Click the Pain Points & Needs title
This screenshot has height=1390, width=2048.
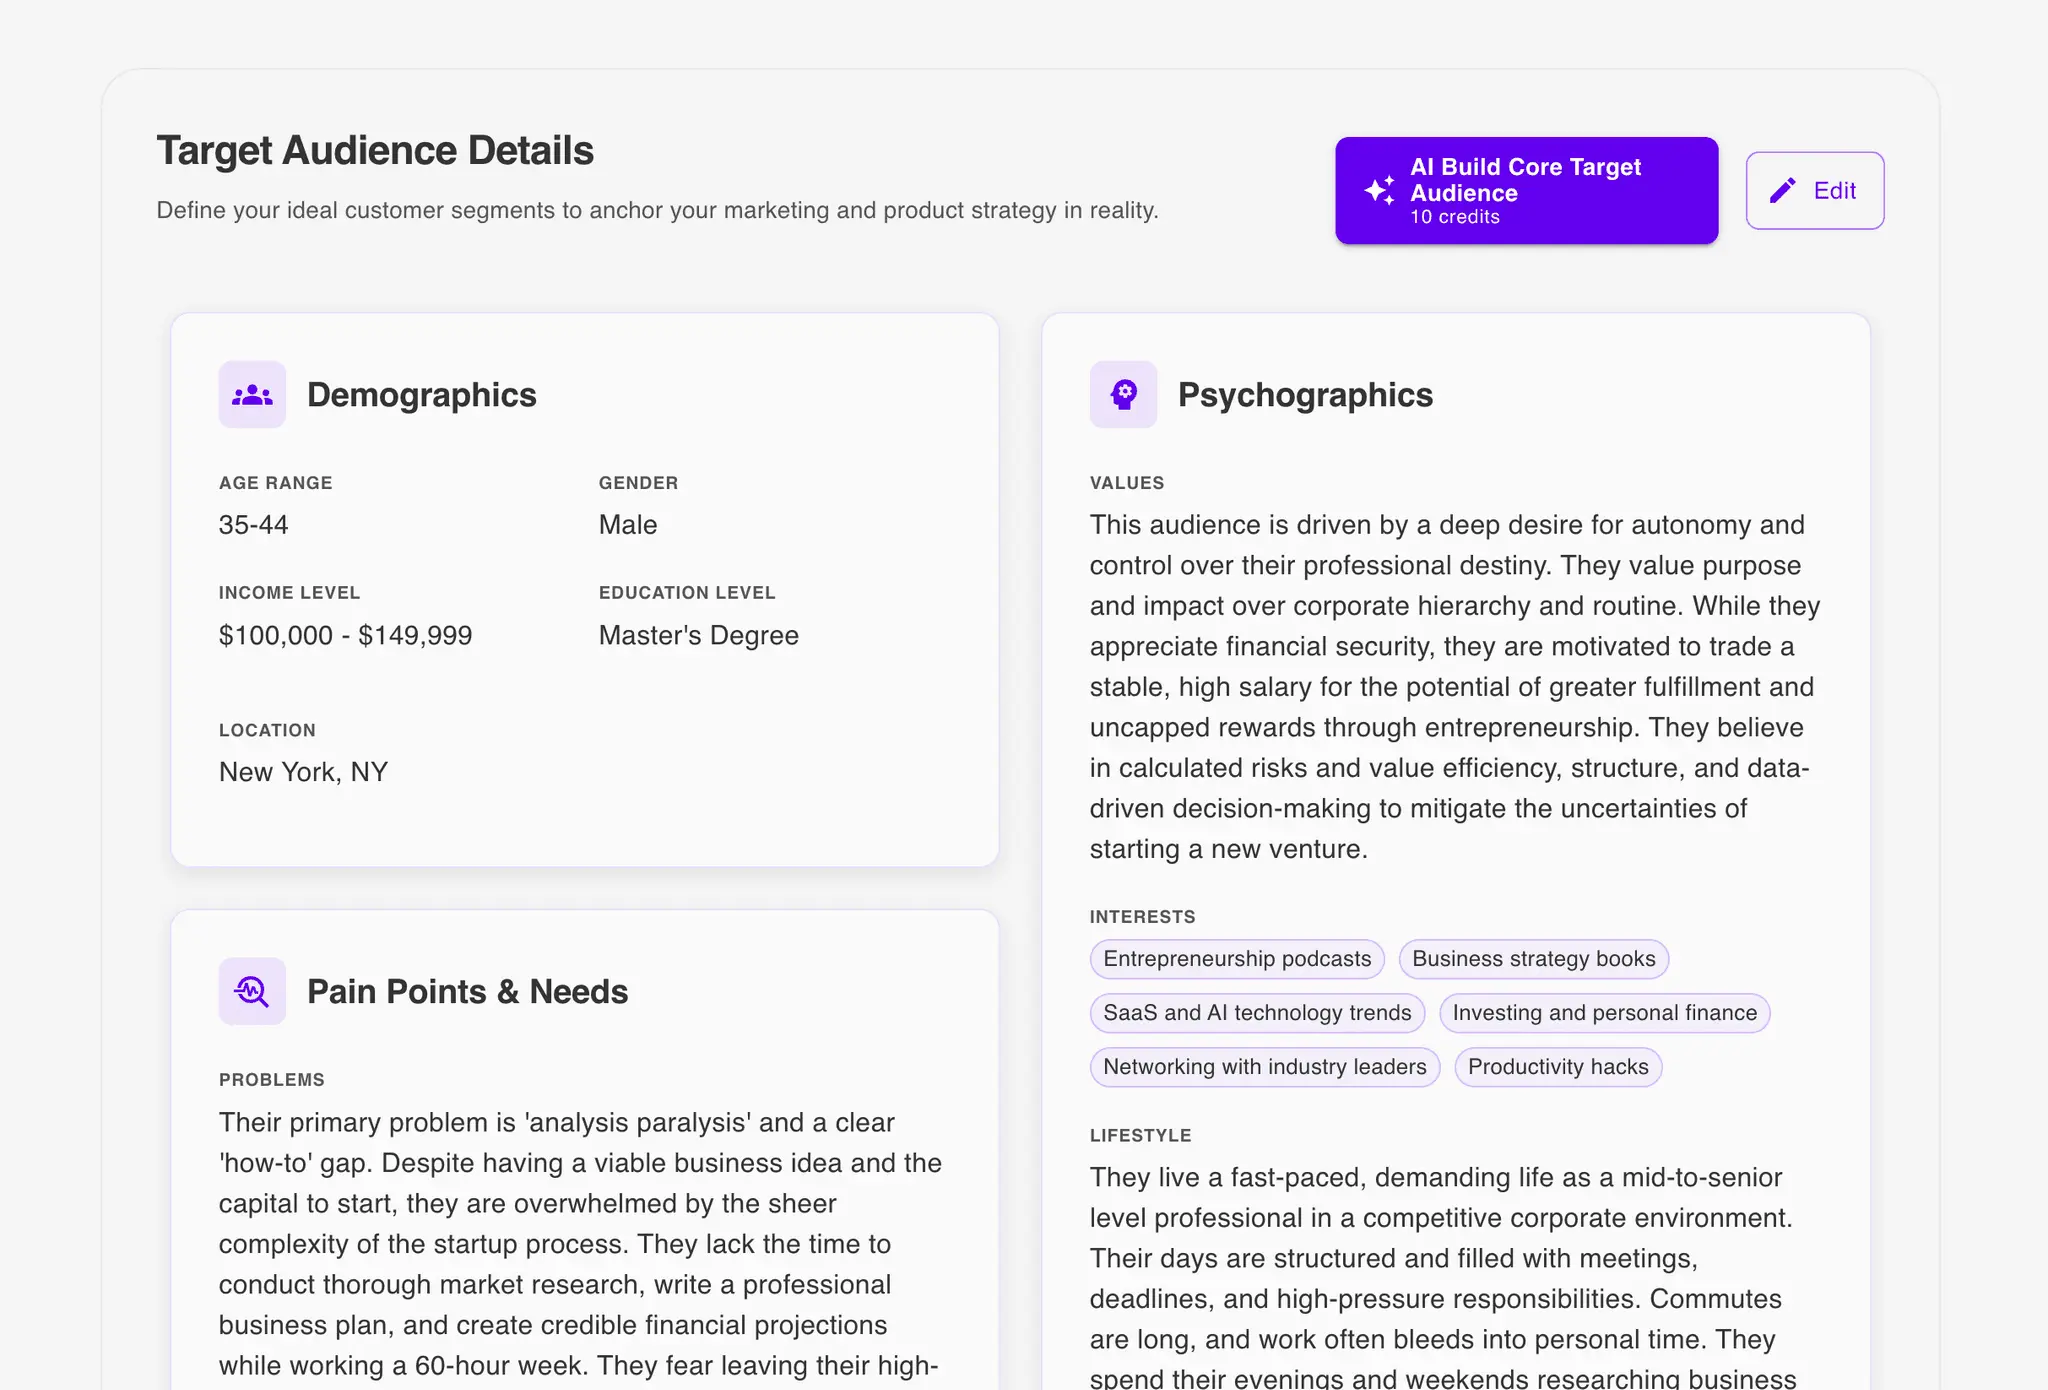tap(467, 991)
